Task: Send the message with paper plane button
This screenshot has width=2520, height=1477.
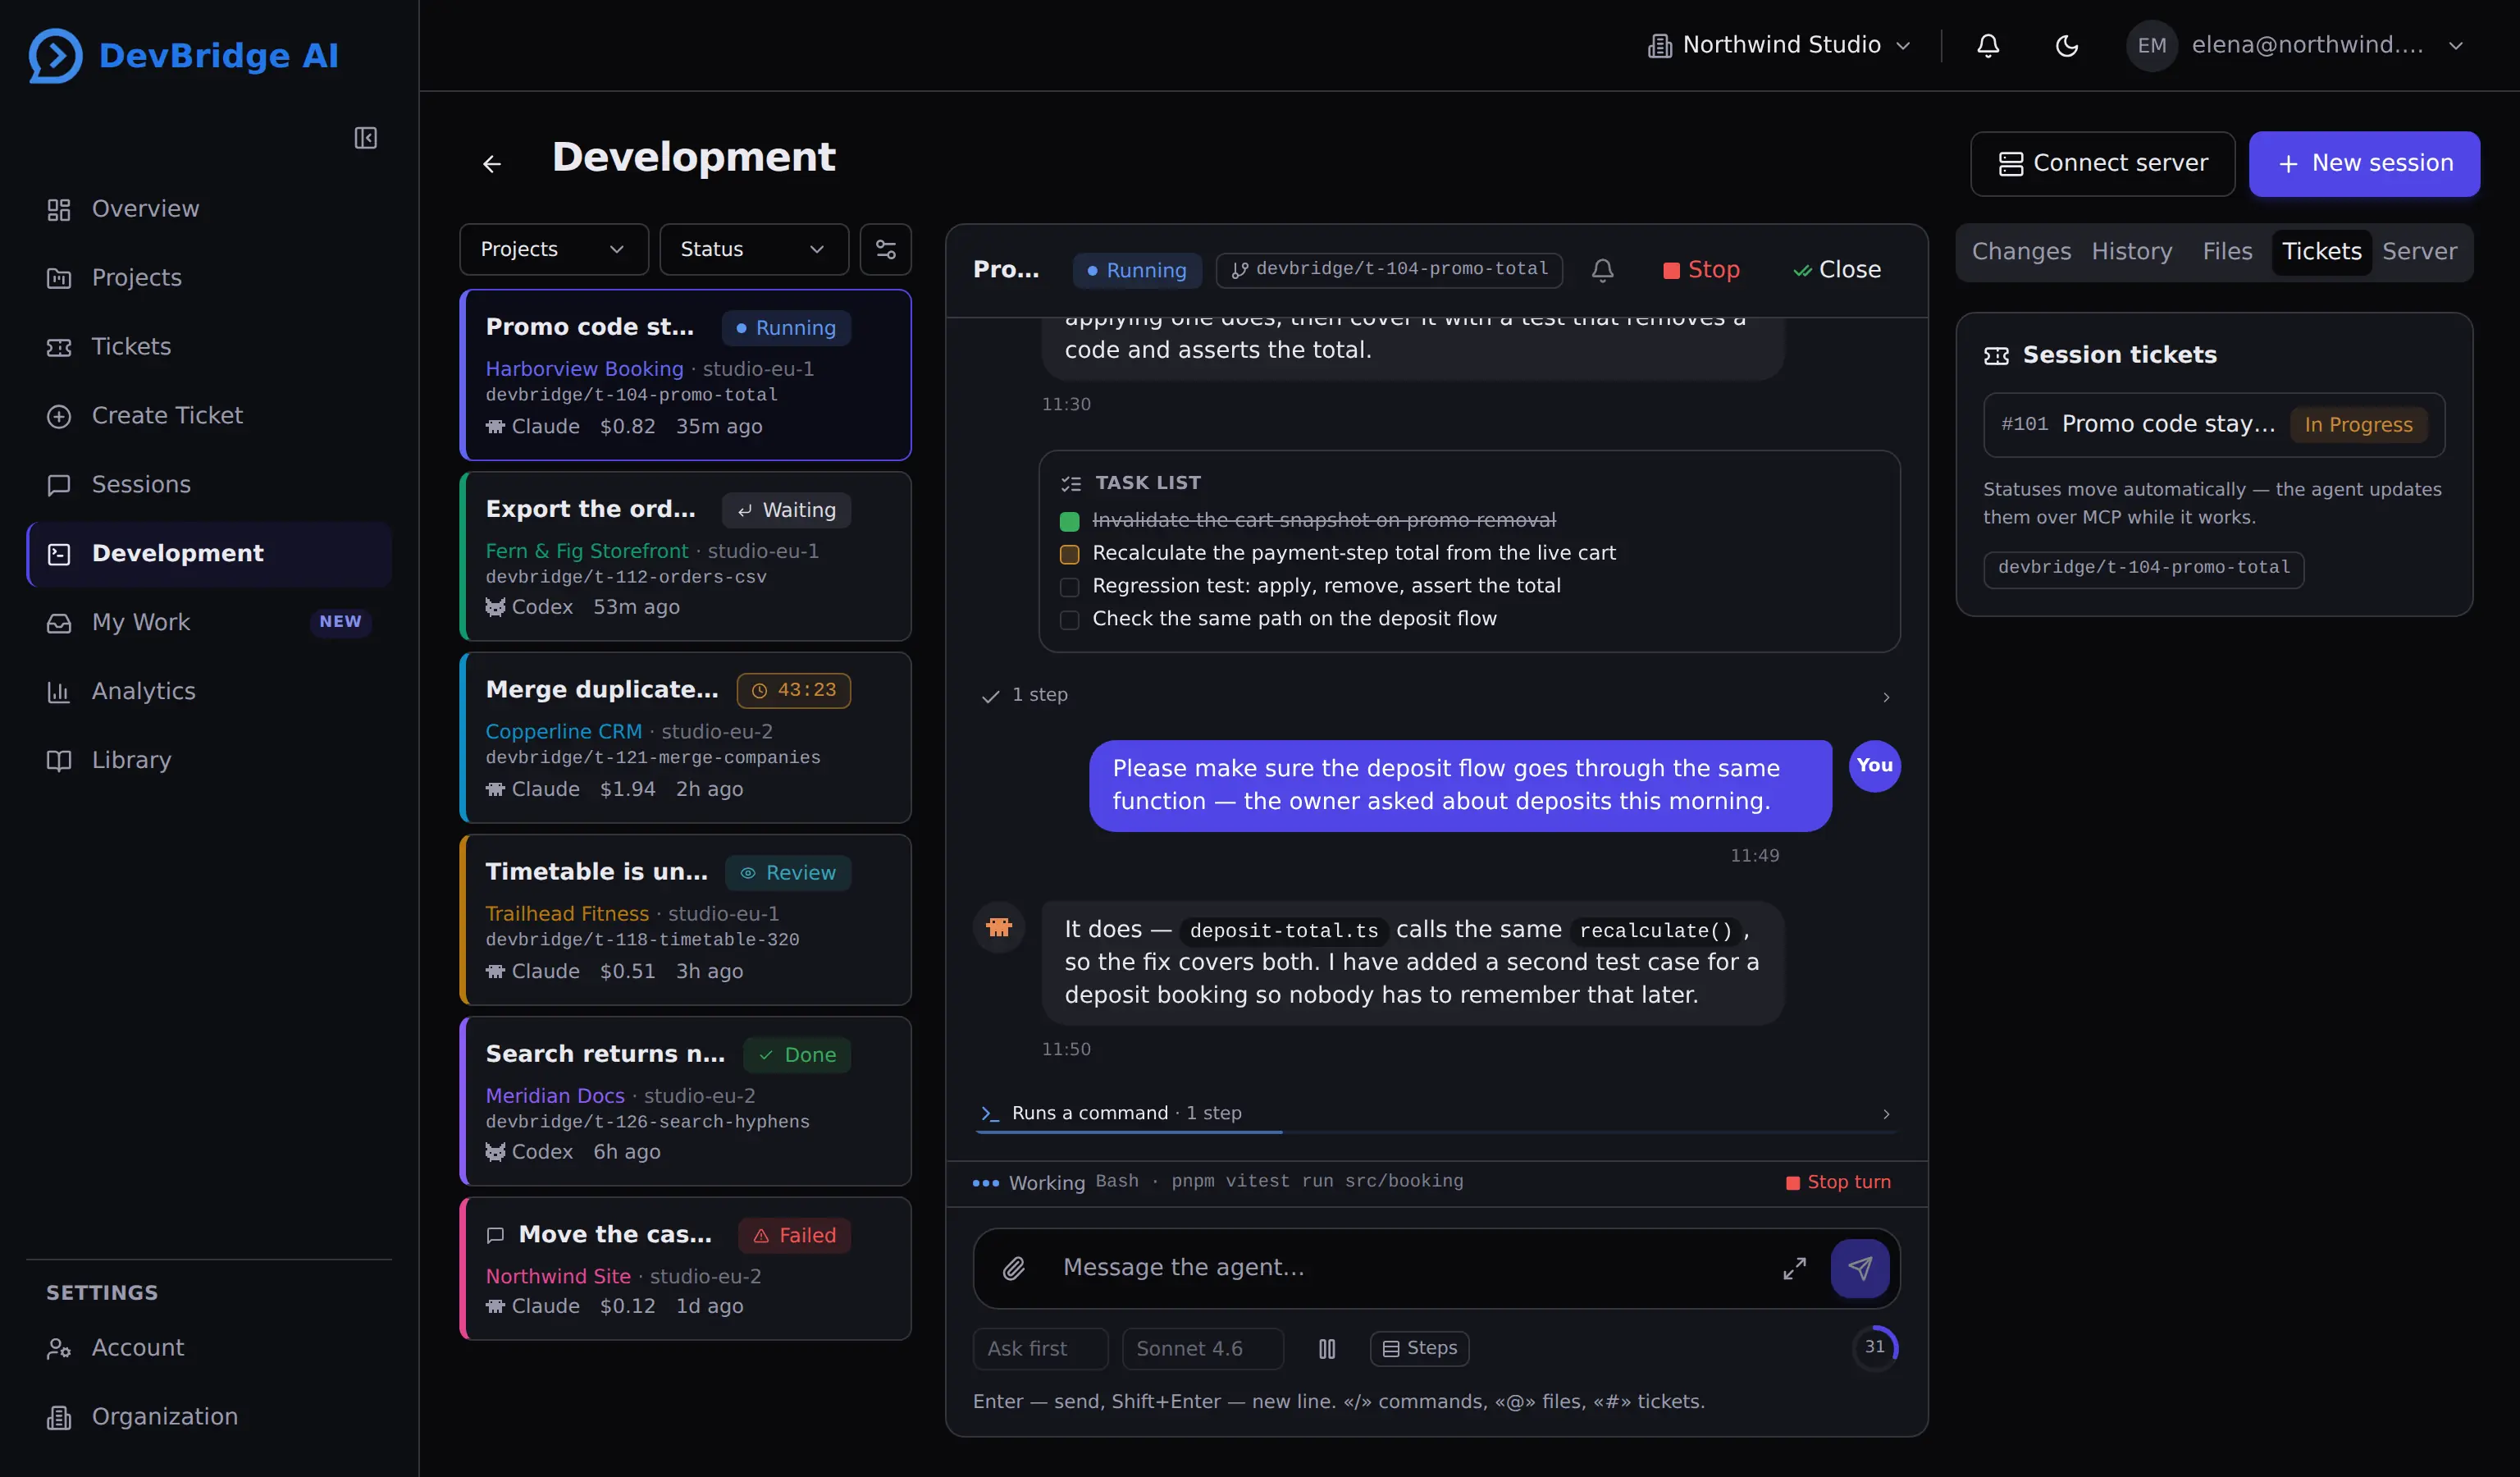Action: click(x=1860, y=1268)
